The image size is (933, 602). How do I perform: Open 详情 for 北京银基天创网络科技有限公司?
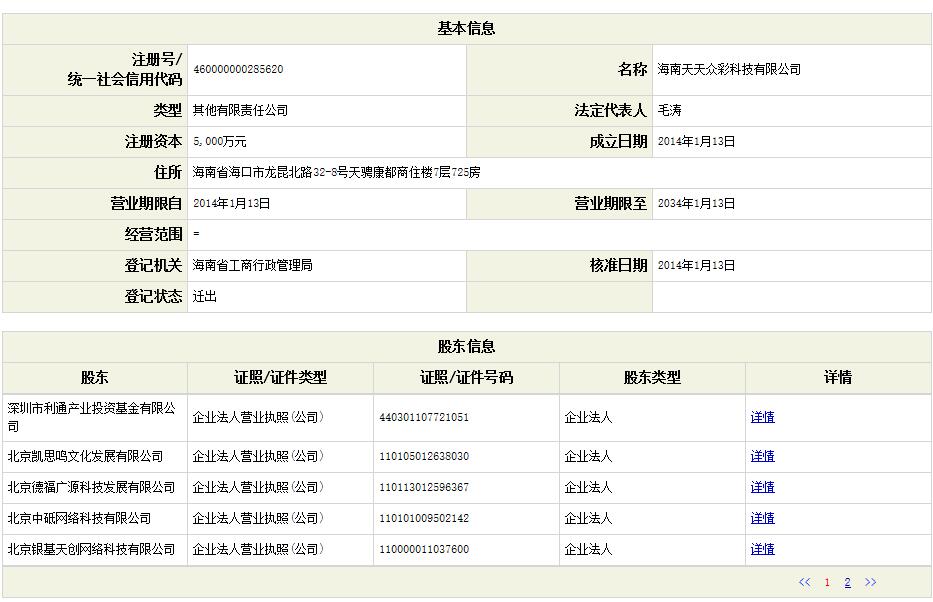pos(762,549)
